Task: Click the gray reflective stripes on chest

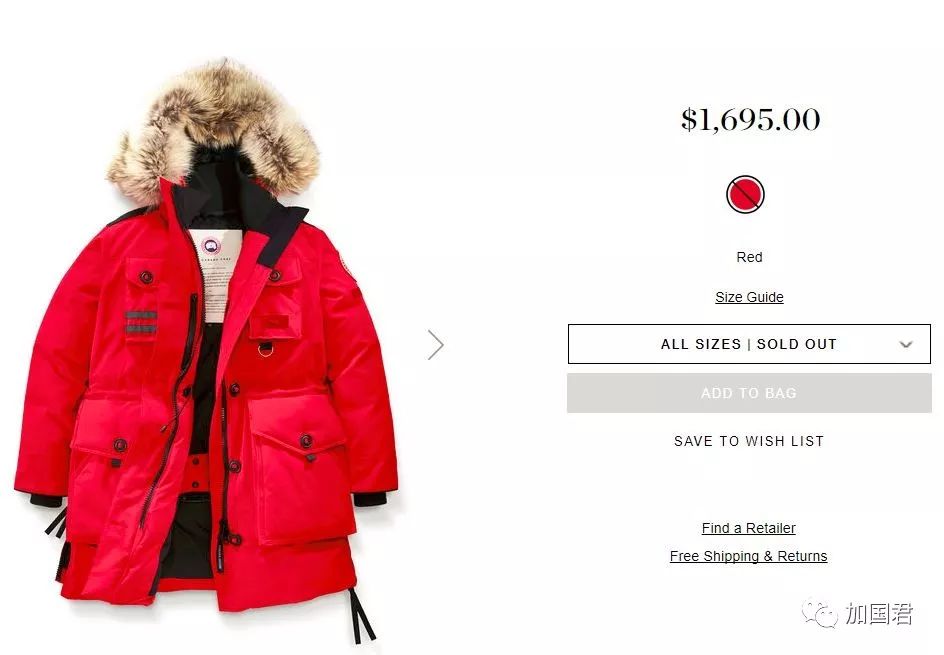Action: click(141, 322)
